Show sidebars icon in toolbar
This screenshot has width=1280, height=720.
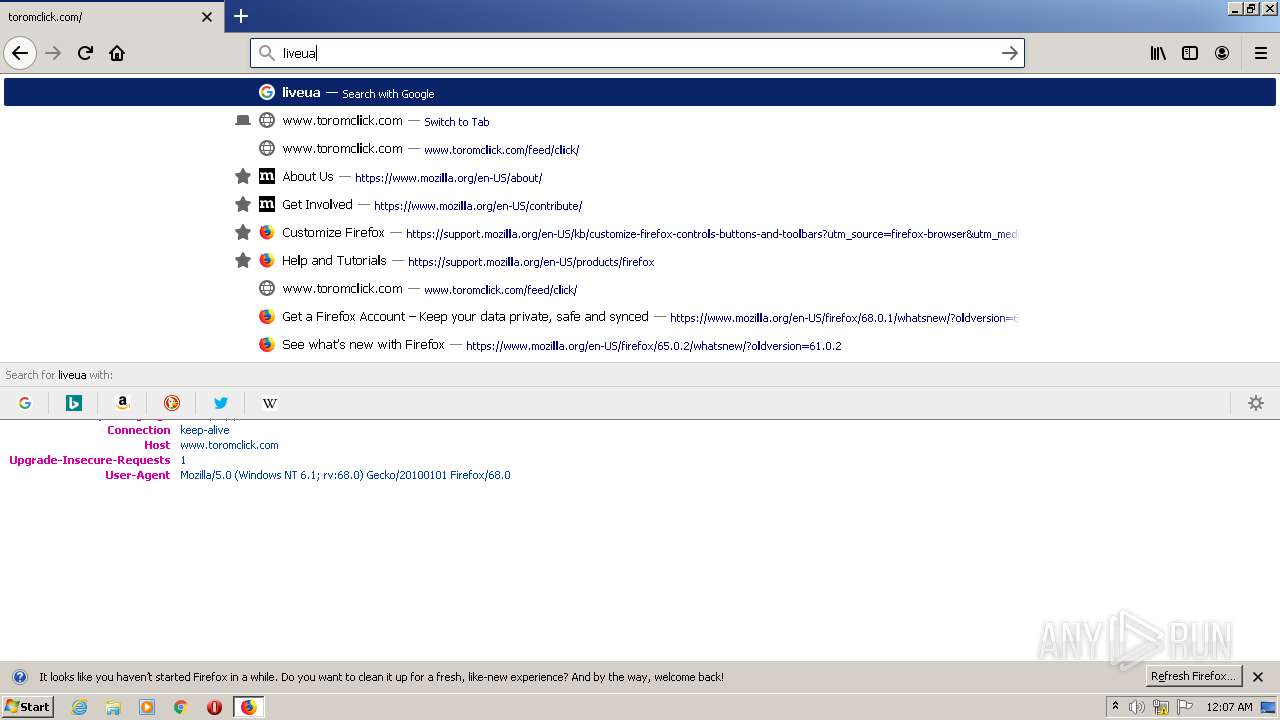point(1190,53)
